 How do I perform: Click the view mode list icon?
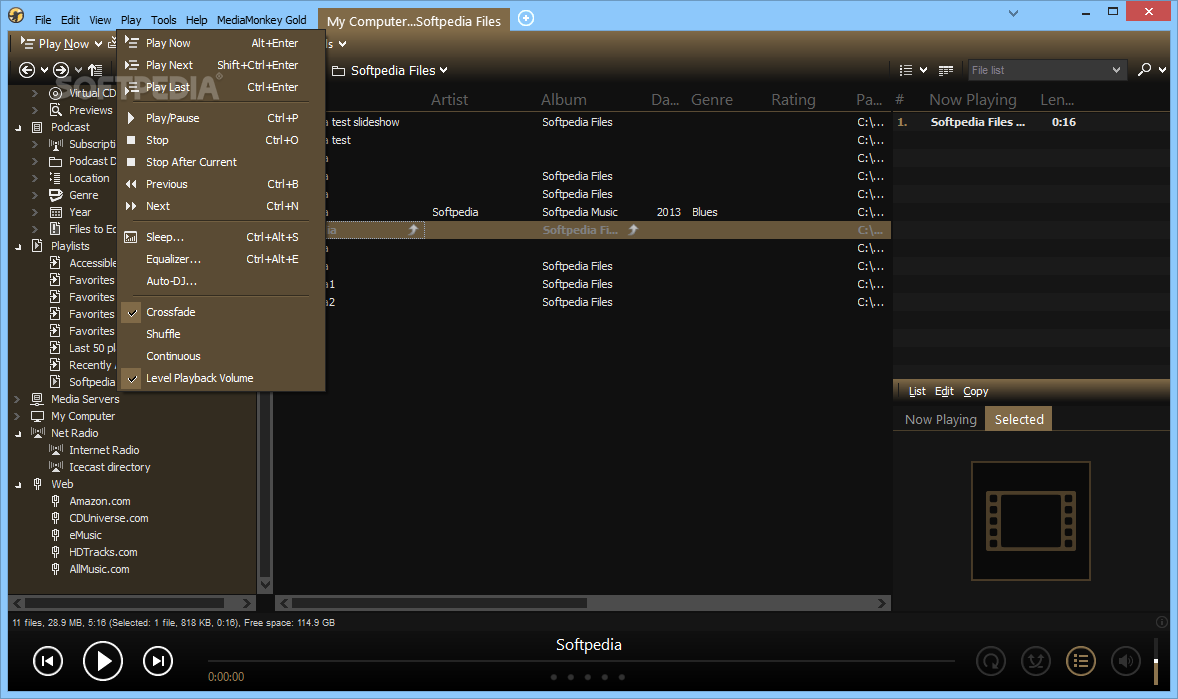(906, 70)
